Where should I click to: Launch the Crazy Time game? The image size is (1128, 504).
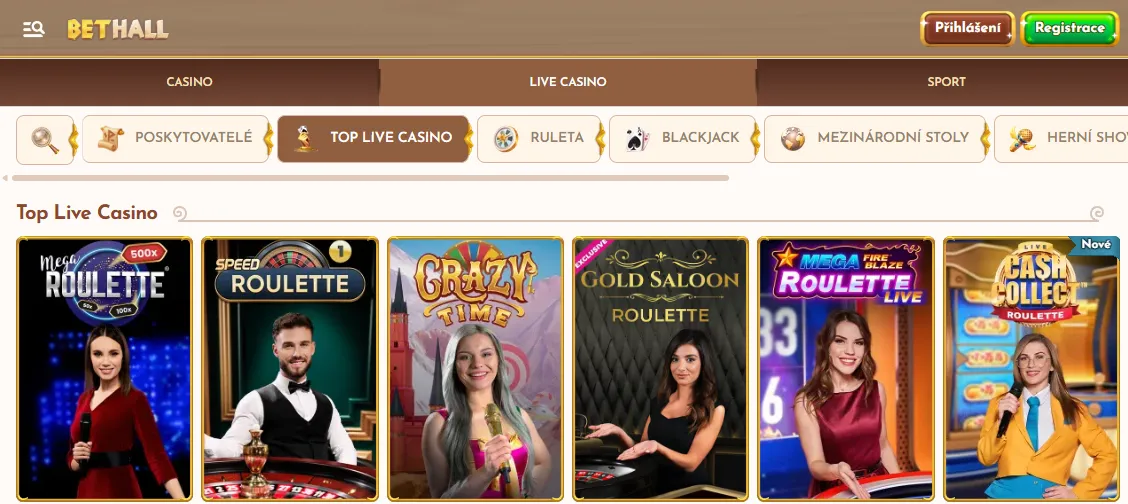(x=475, y=369)
